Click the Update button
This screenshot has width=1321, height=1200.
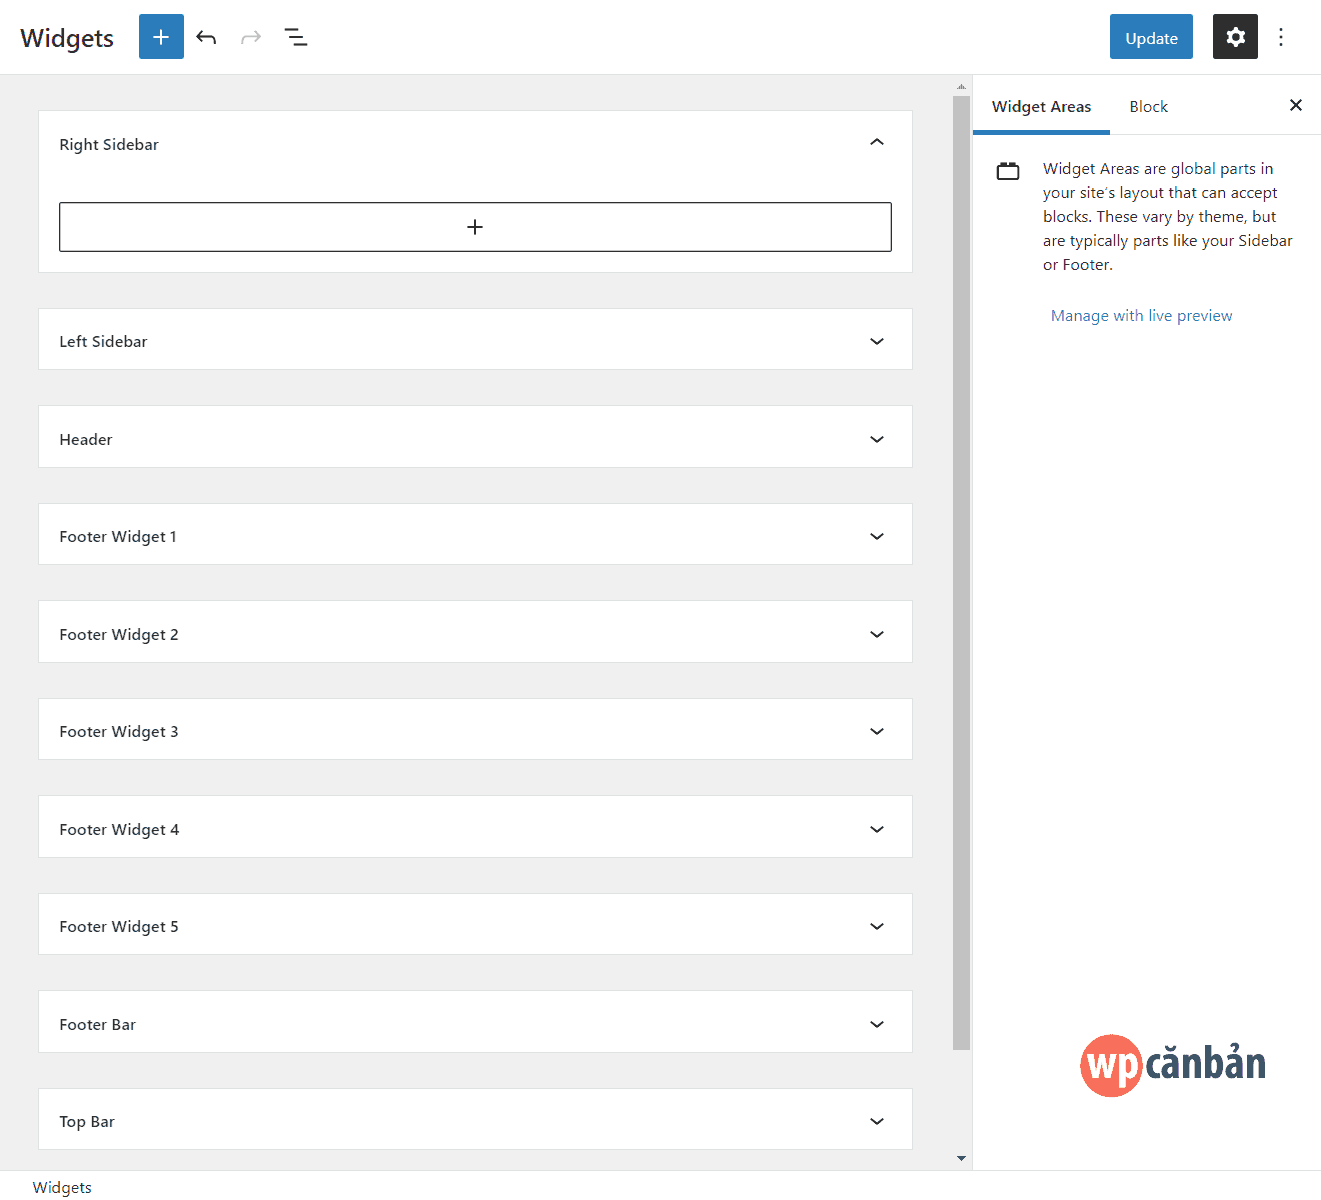pos(1151,37)
